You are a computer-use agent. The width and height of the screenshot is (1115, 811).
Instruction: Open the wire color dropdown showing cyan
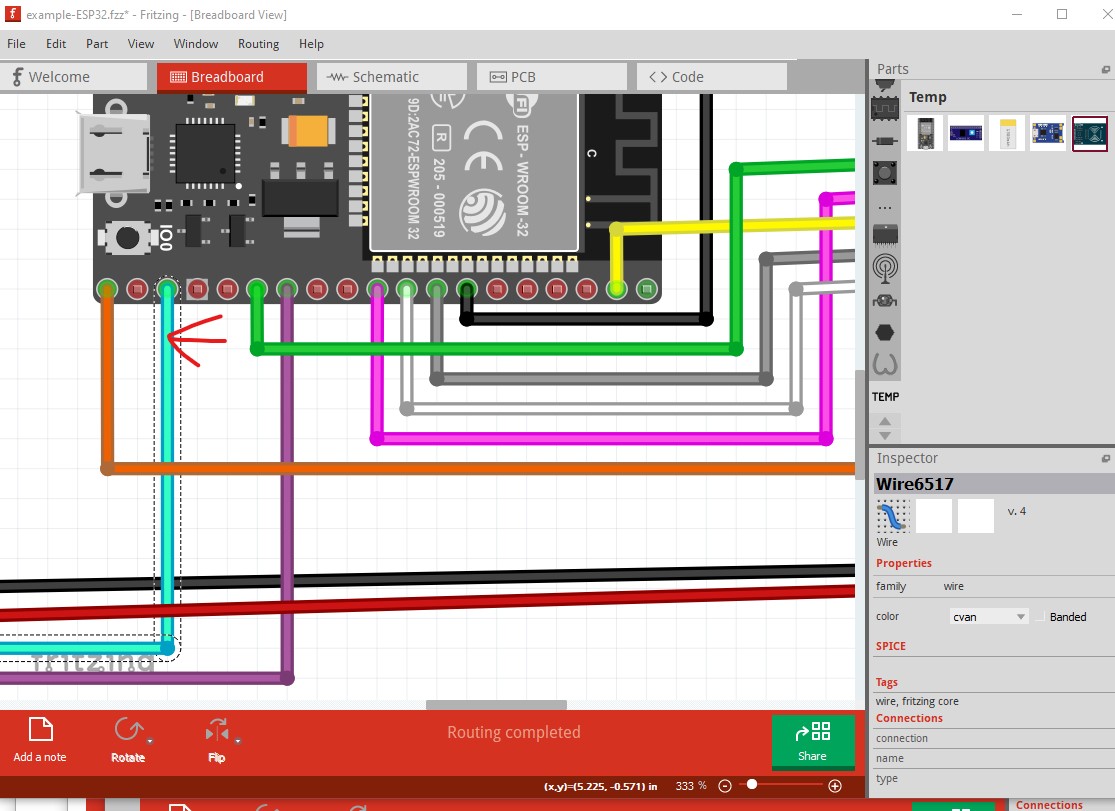click(988, 617)
